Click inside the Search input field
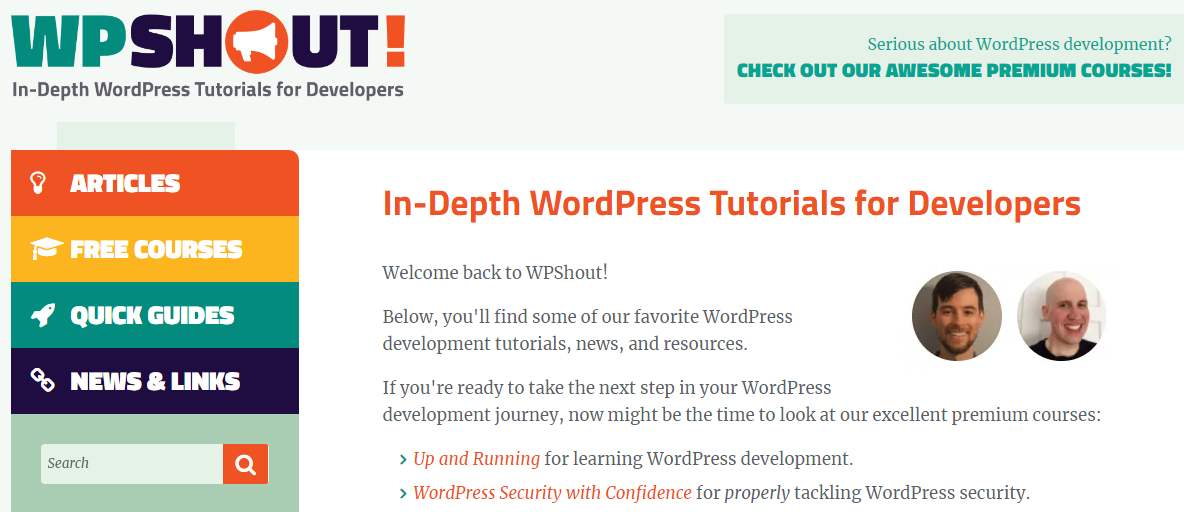 pos(132,464)
